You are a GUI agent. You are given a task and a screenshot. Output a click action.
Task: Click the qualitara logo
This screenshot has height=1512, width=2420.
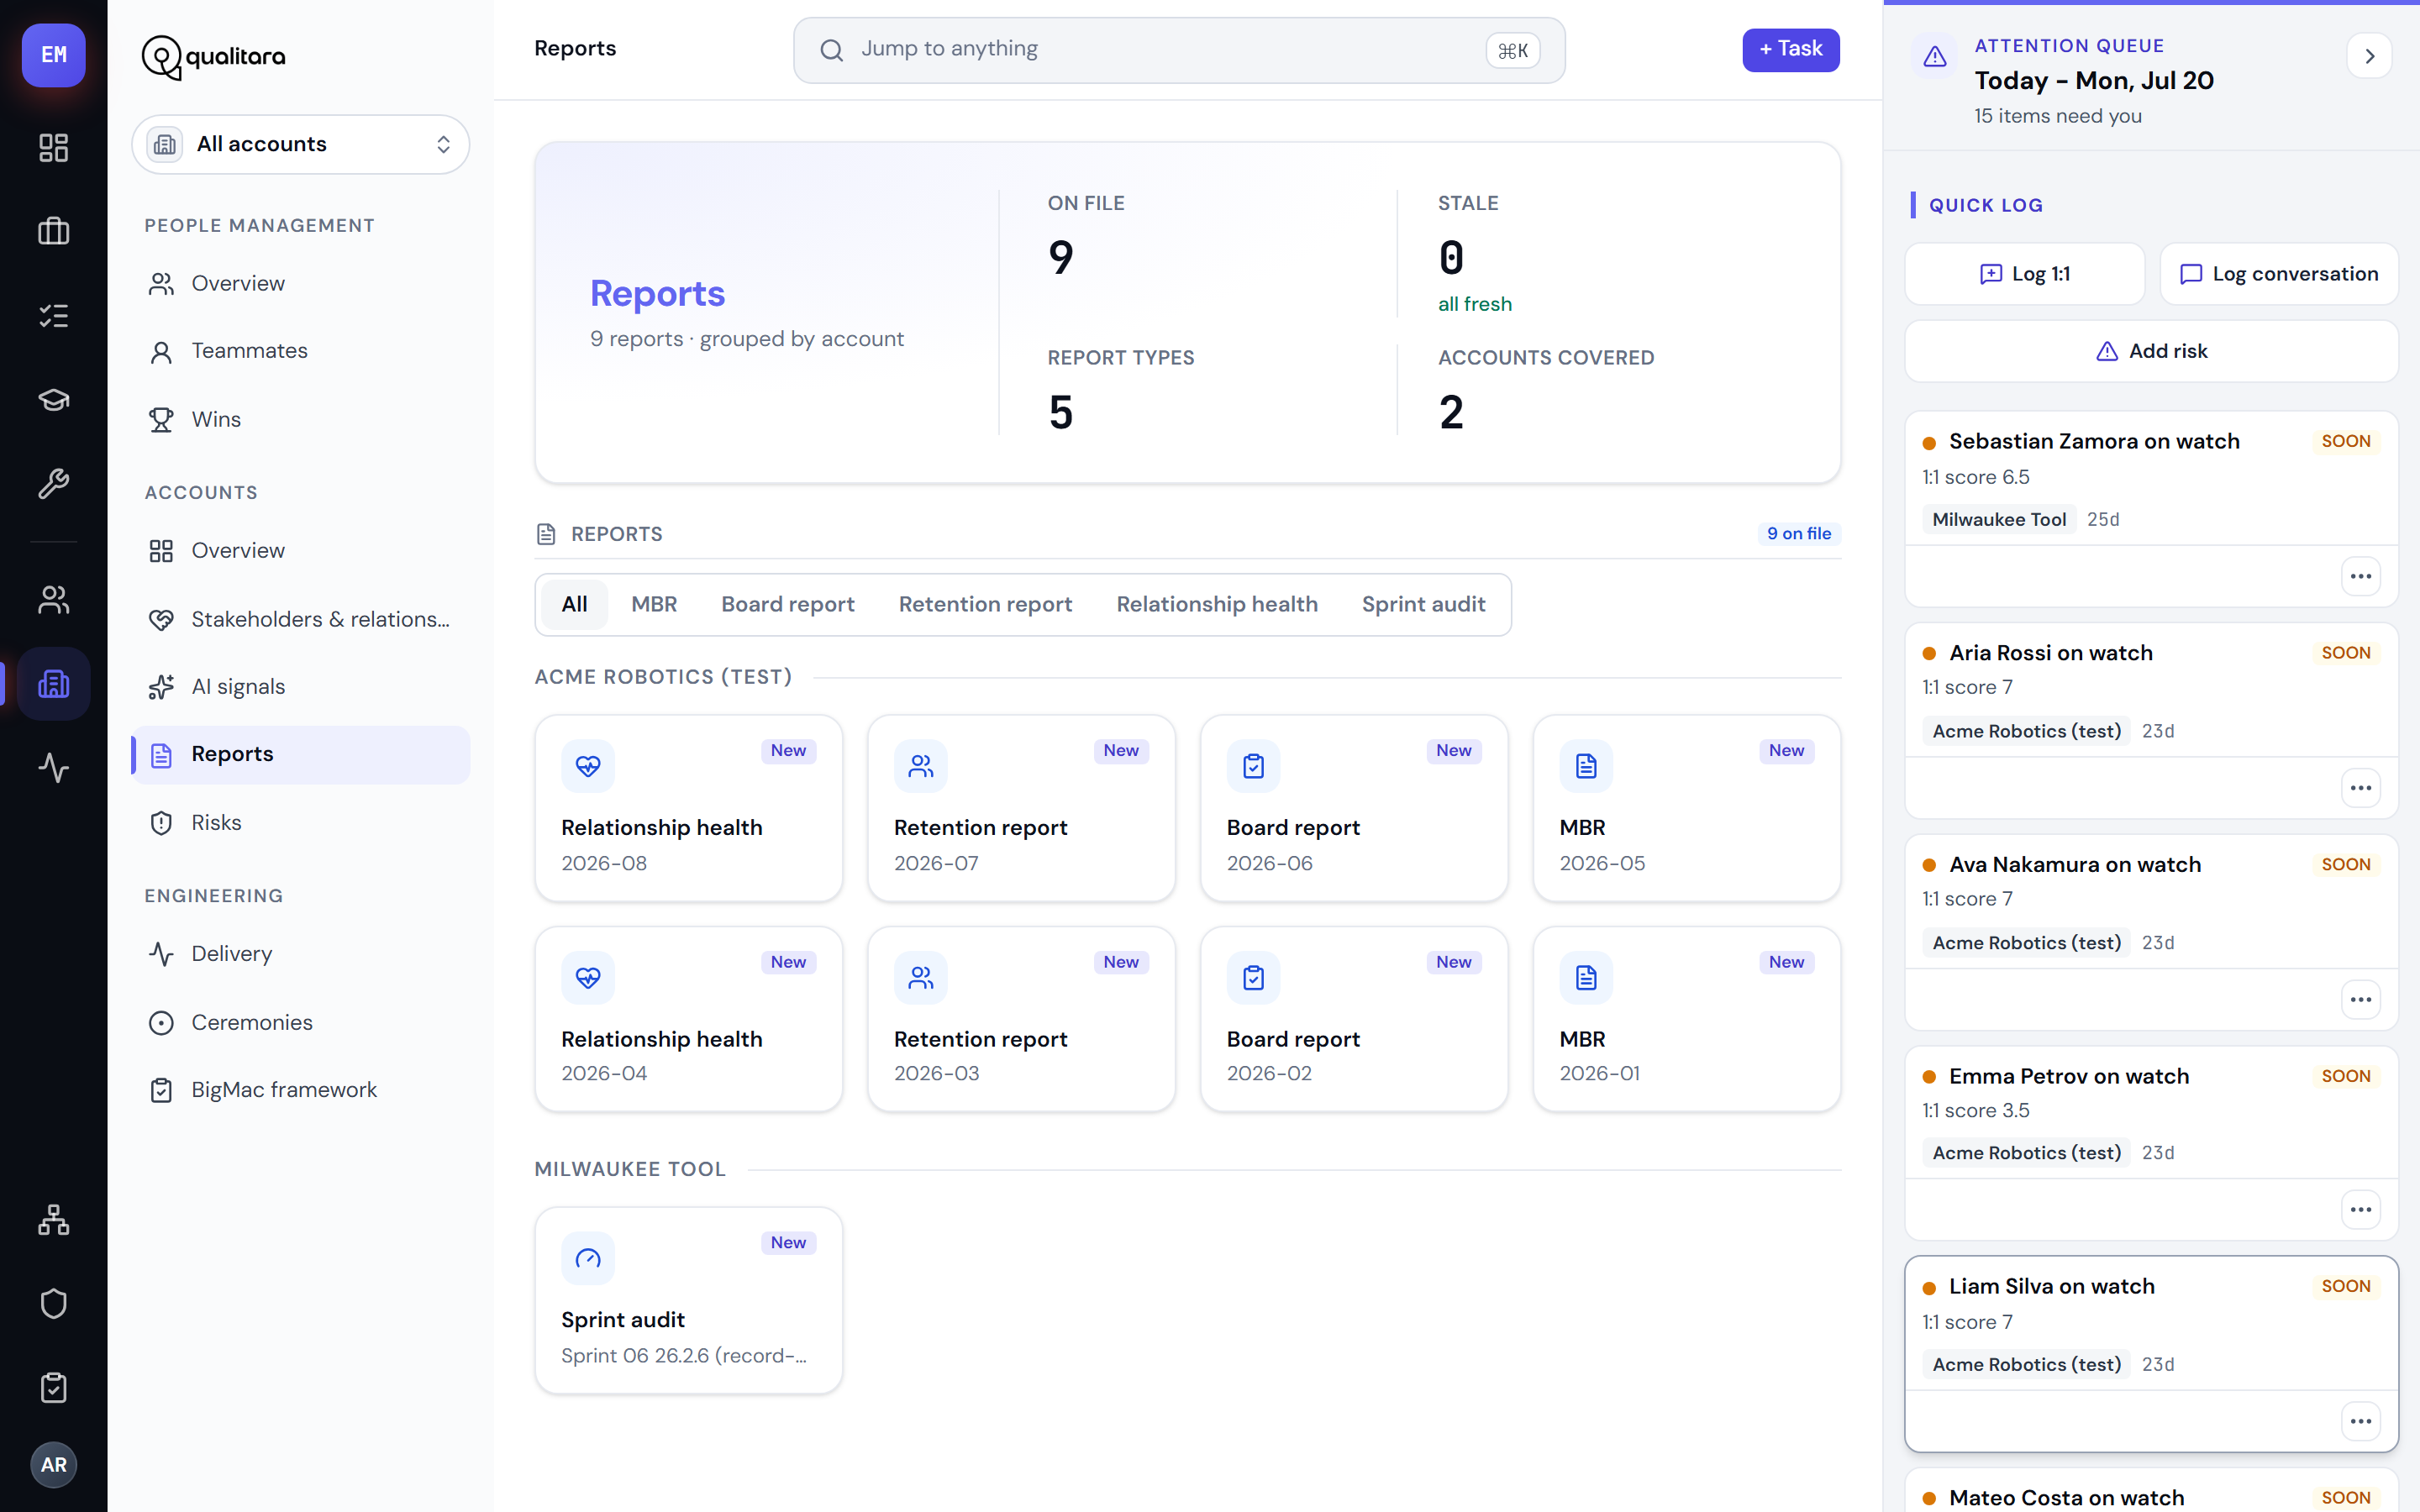tap(213, 57)
